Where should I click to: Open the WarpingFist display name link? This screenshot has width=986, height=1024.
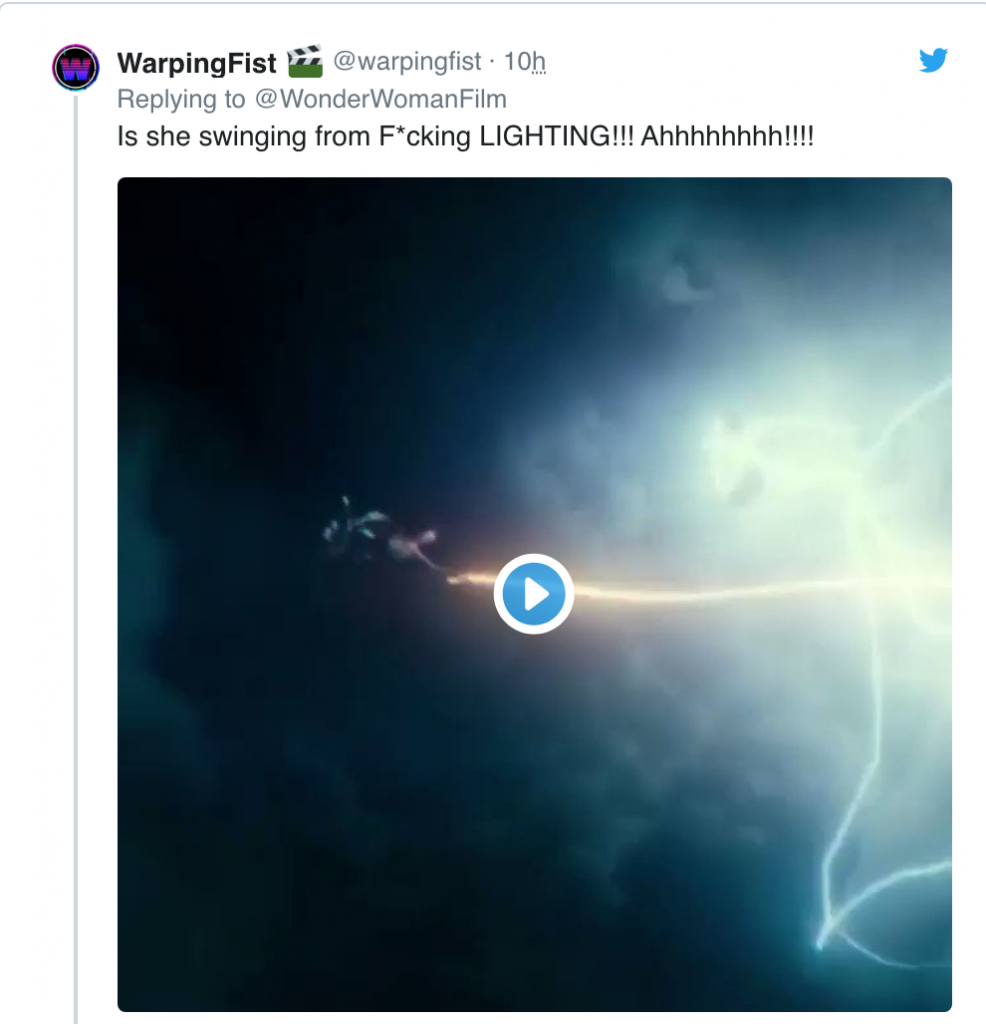coord(197,63)
